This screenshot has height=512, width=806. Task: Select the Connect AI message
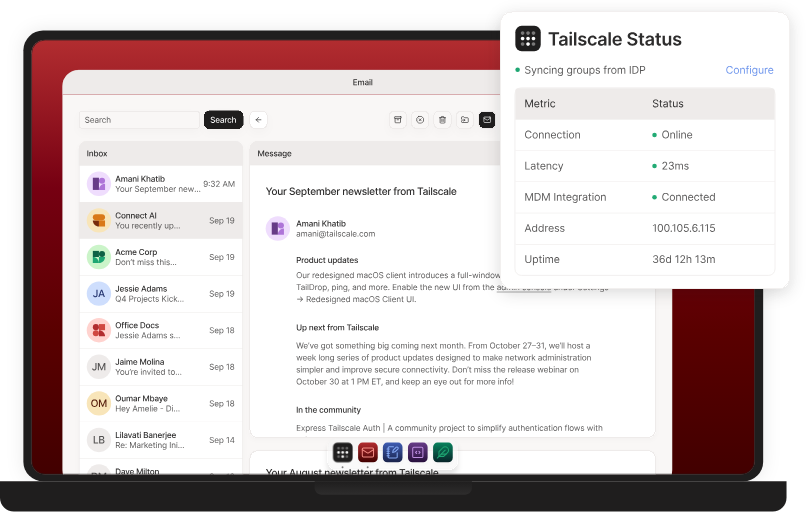160,221
